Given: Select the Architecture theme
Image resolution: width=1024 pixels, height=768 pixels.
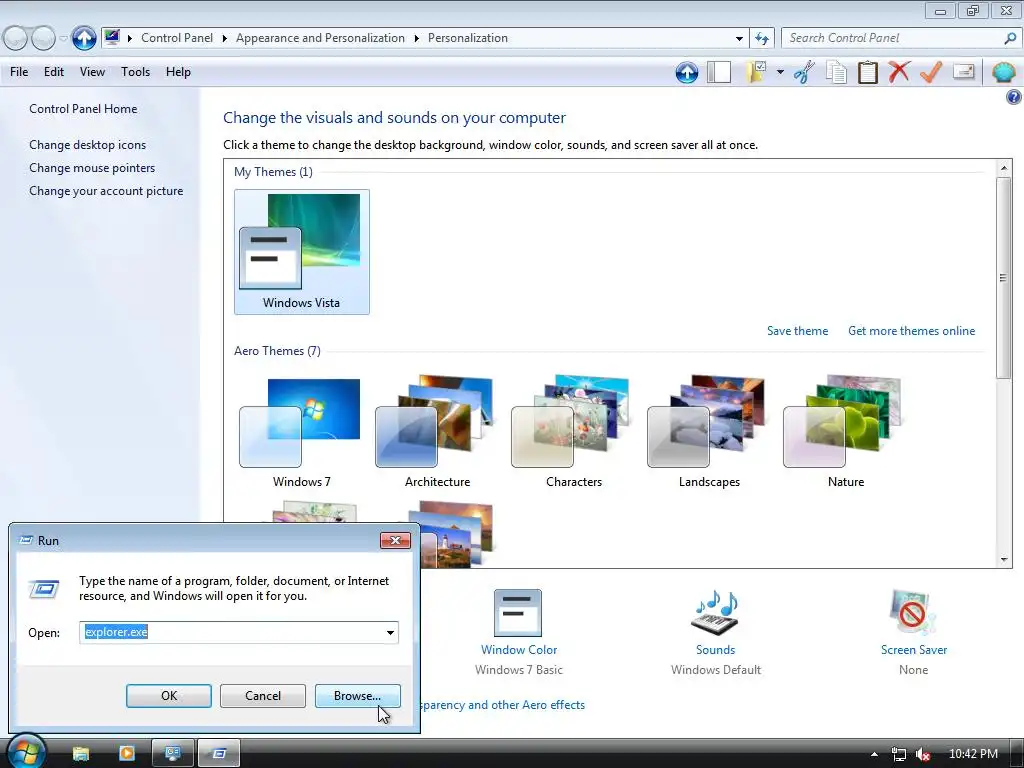Looking at the screenshot, I should coord(437,431).
